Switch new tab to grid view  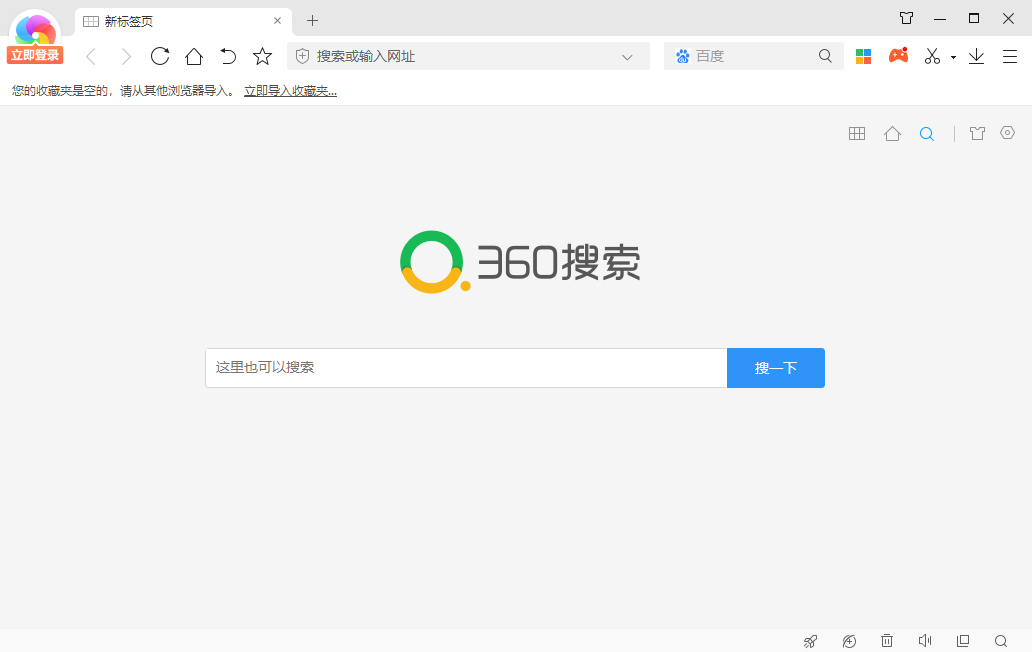pos(857,134)
